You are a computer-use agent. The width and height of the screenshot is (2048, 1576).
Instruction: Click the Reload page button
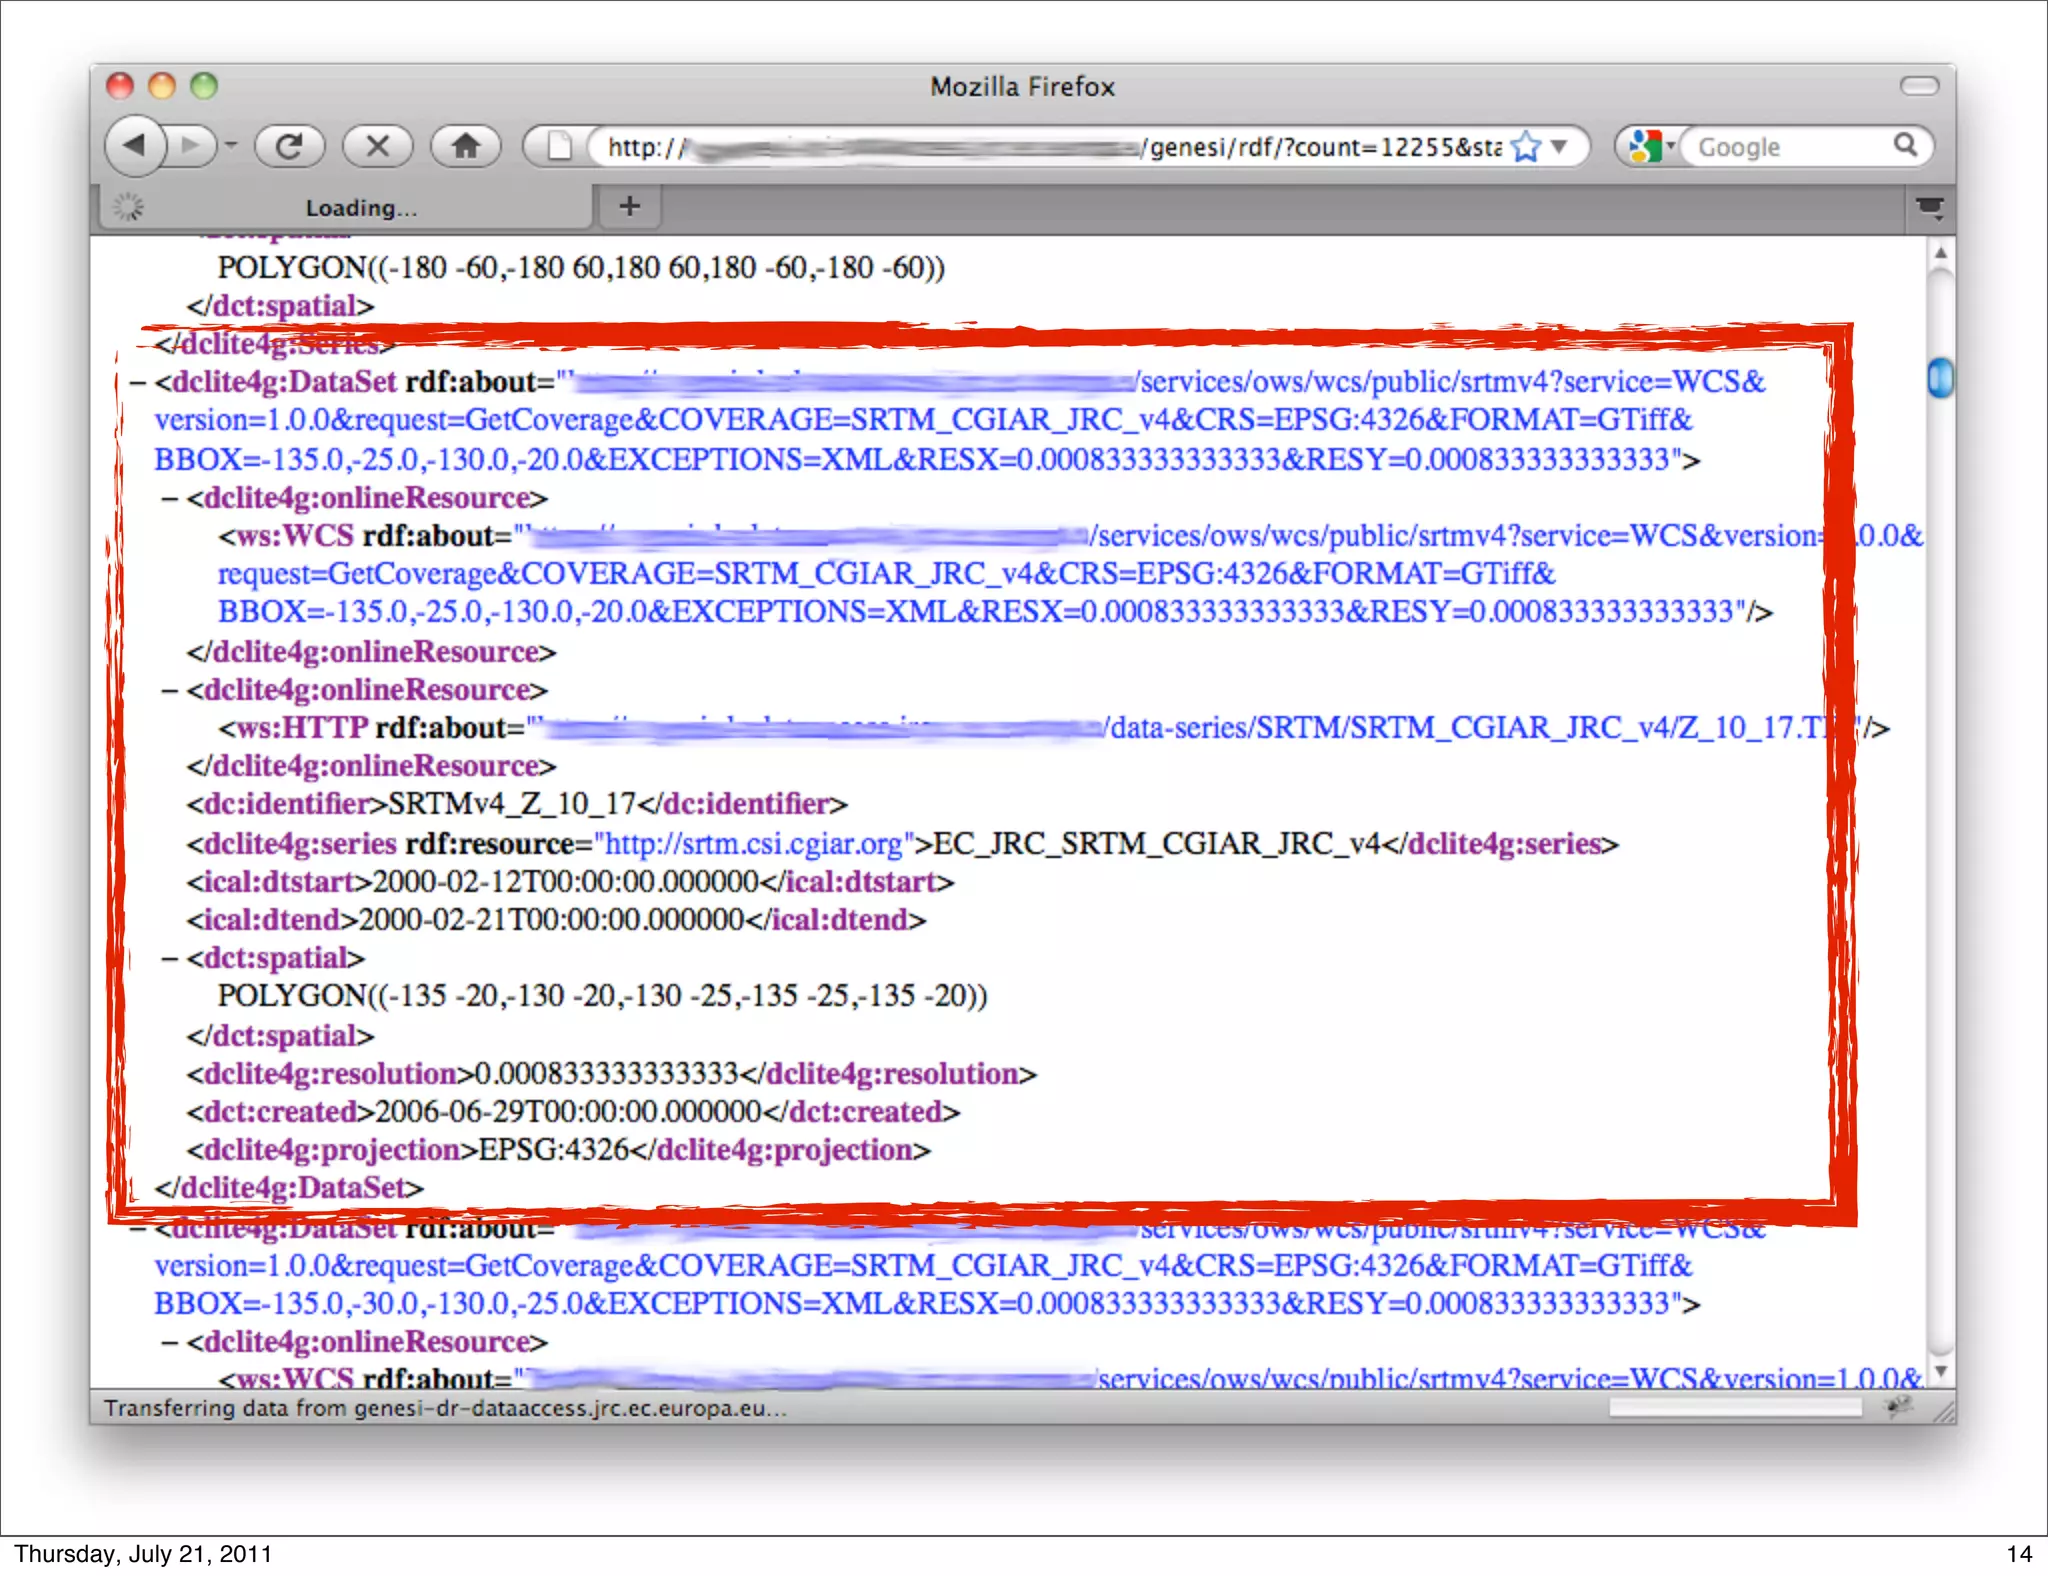pyautogui.click(x=289, y=146)
